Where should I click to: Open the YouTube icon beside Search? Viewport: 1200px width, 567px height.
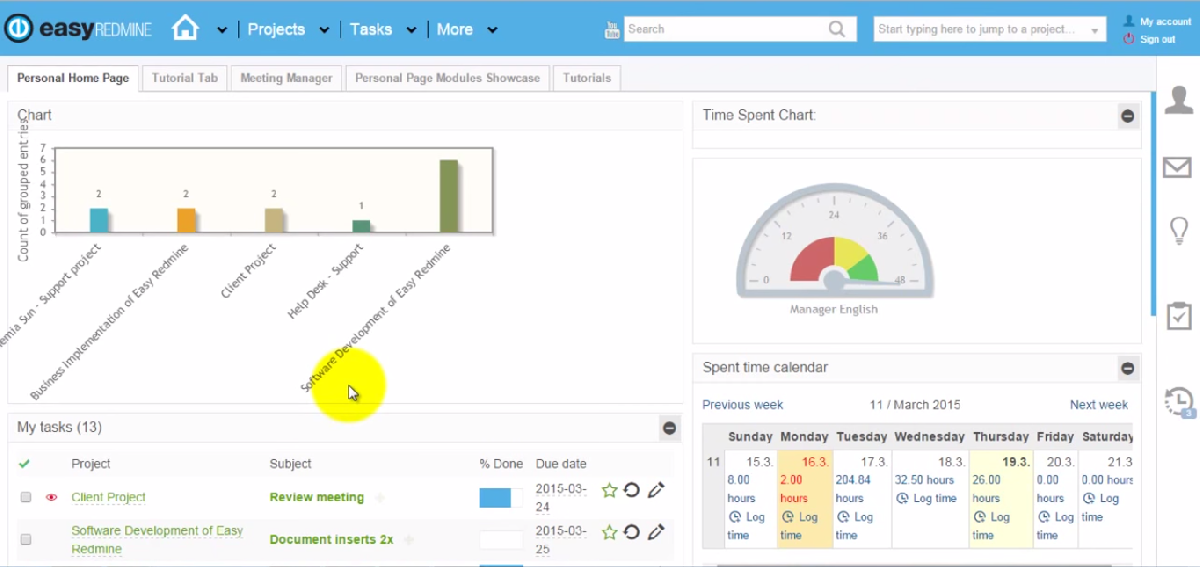pos(613,30)
